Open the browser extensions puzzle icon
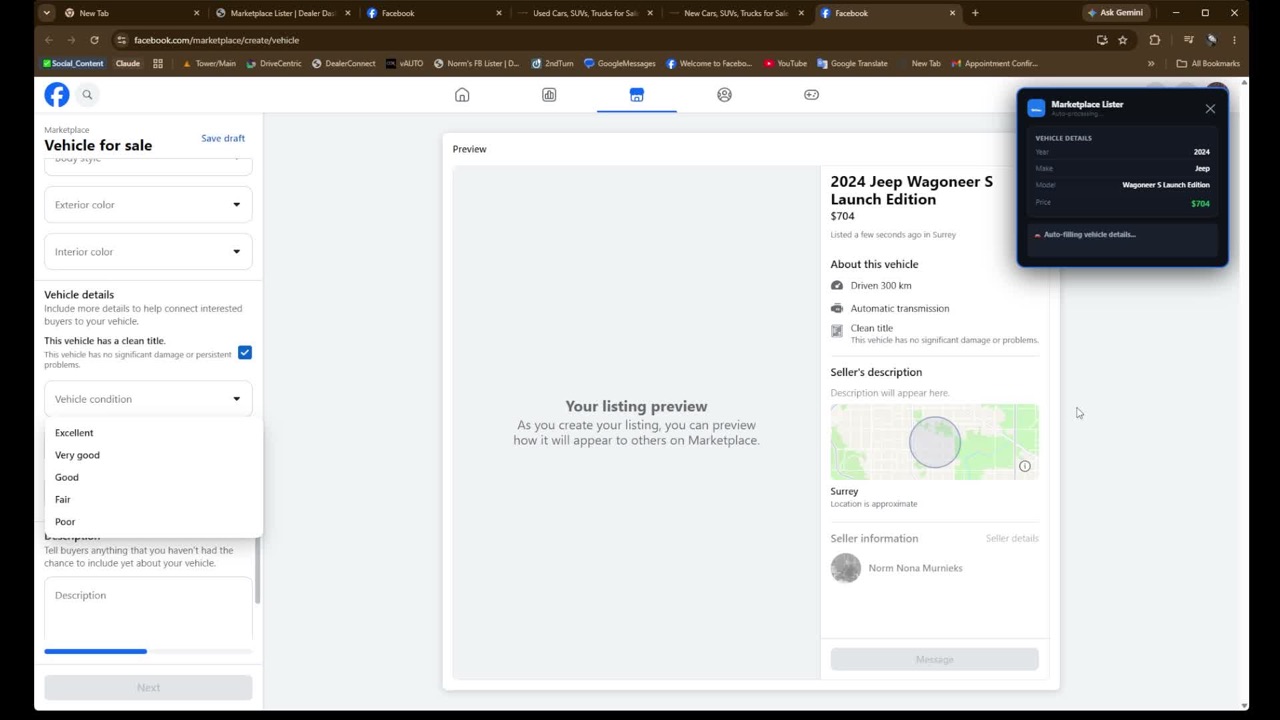This screenshot has height=720, width=1280. (x=1155, y=40)
